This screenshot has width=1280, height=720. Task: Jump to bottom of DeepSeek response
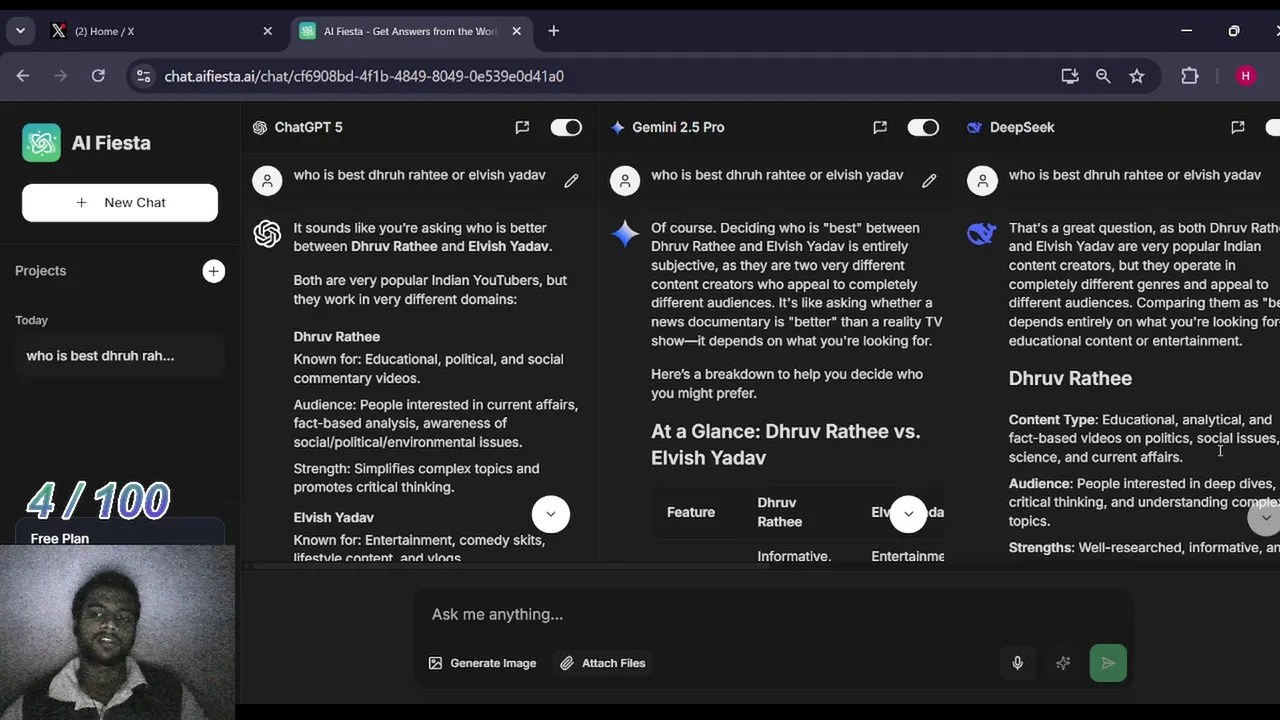[x=1265, y=517]
